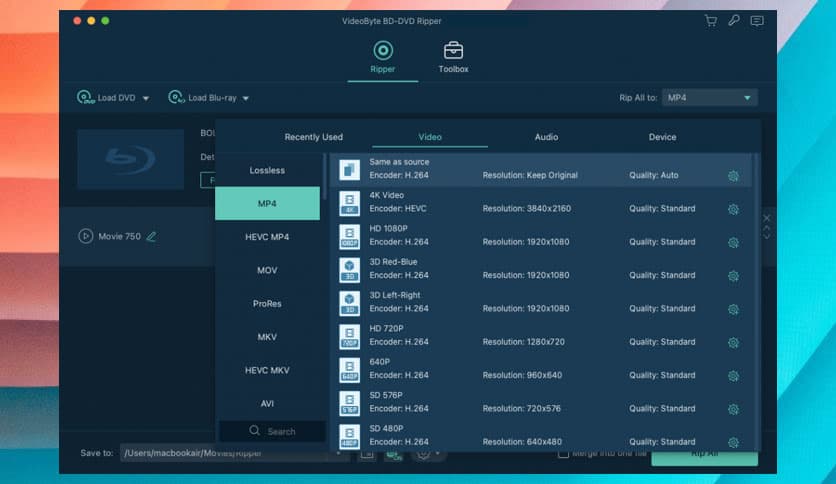The width and height of the screenshot is (836, 484).
Task: Open settings for 640P profile
Action: [734, 376]
